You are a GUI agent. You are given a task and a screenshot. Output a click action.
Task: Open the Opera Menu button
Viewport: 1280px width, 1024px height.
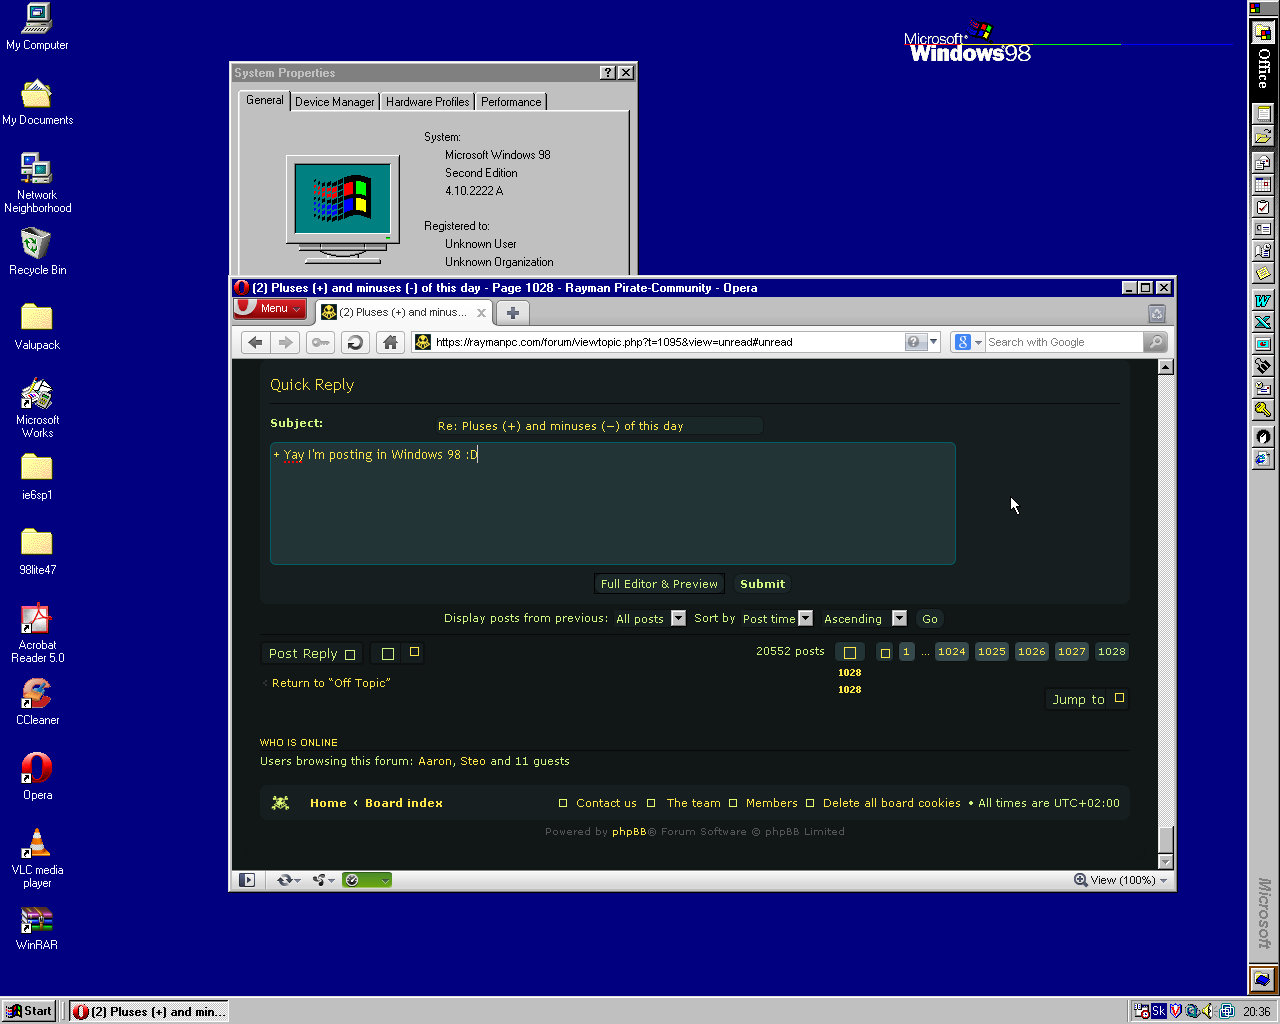click(x=269, y=309)
